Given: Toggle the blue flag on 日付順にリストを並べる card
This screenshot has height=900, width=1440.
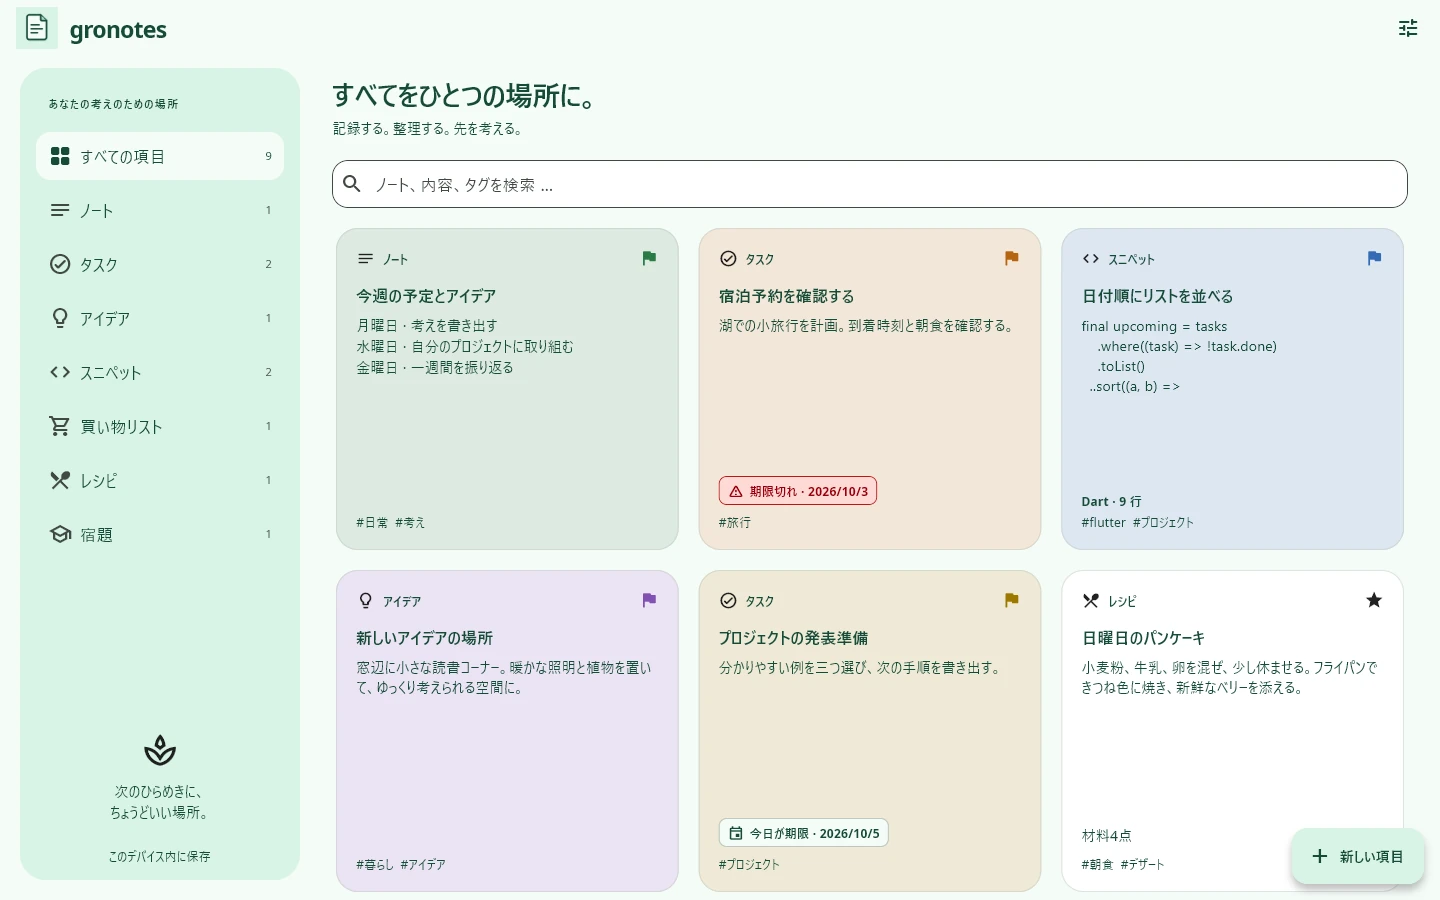Looking at the screenshot, I should [x=1374, y=258].
